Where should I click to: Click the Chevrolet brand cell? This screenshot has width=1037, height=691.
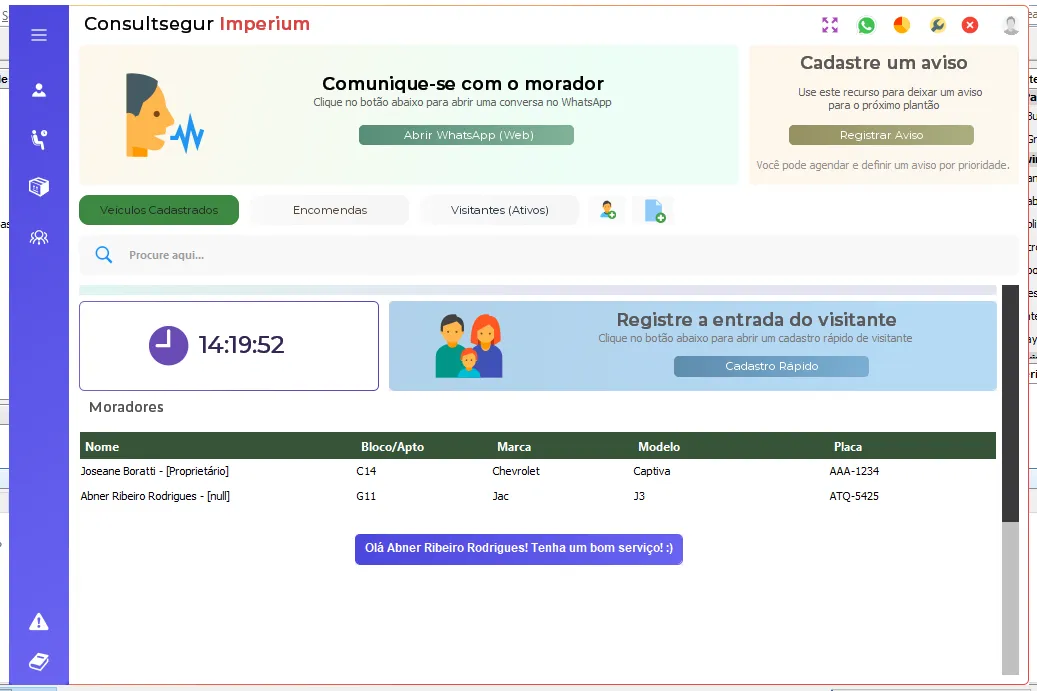pos(516,471)
